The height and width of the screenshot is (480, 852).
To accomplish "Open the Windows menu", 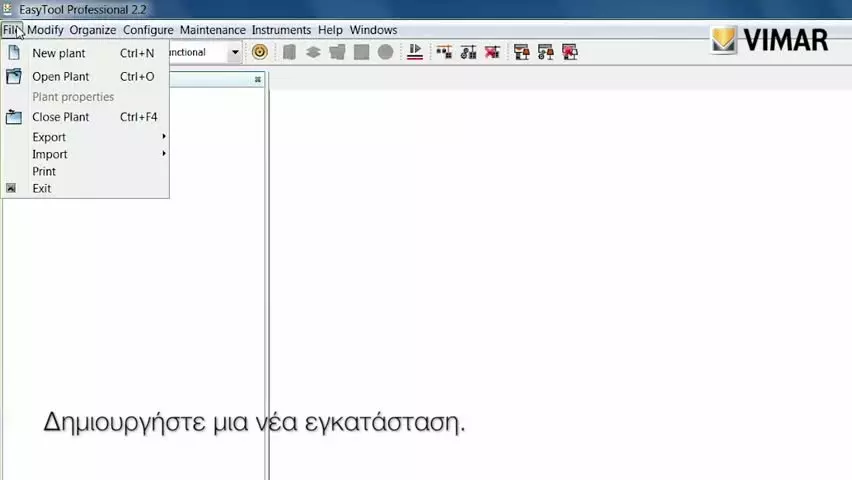I will [x=373, y=30].
